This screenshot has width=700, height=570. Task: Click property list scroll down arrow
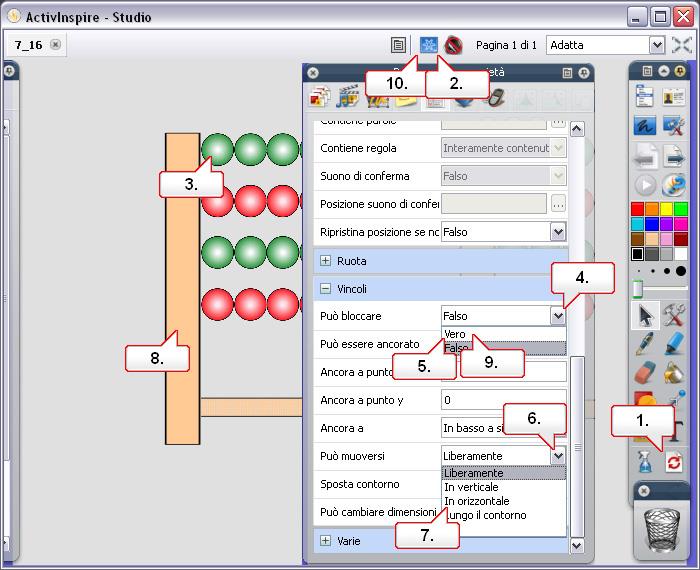576,545
